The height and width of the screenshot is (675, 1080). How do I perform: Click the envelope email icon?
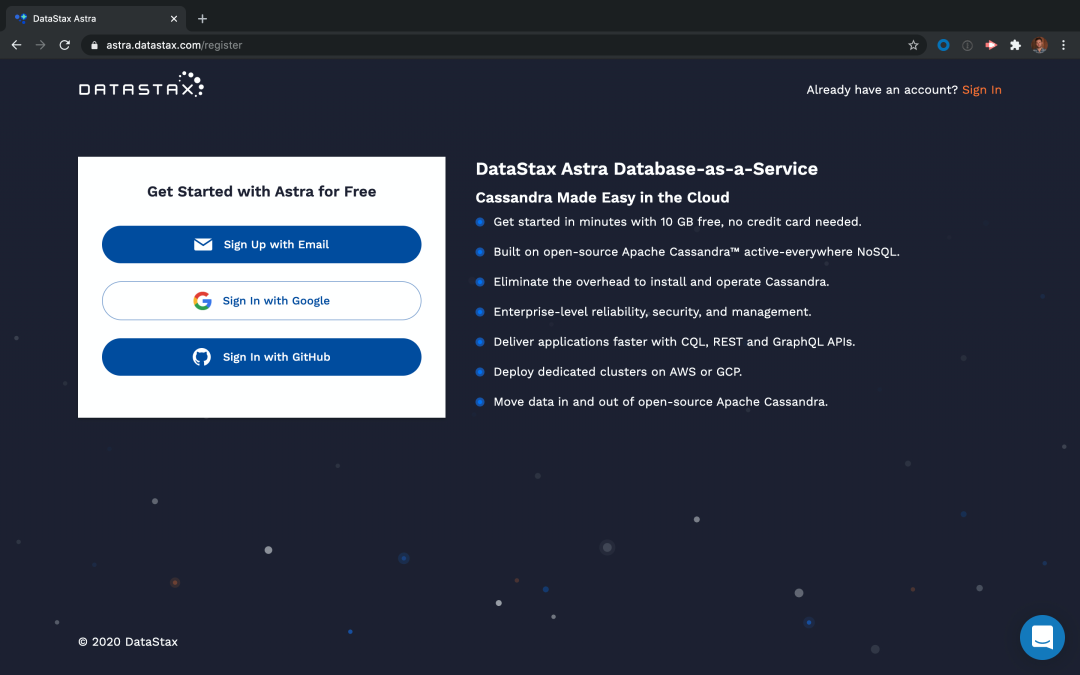203,245
